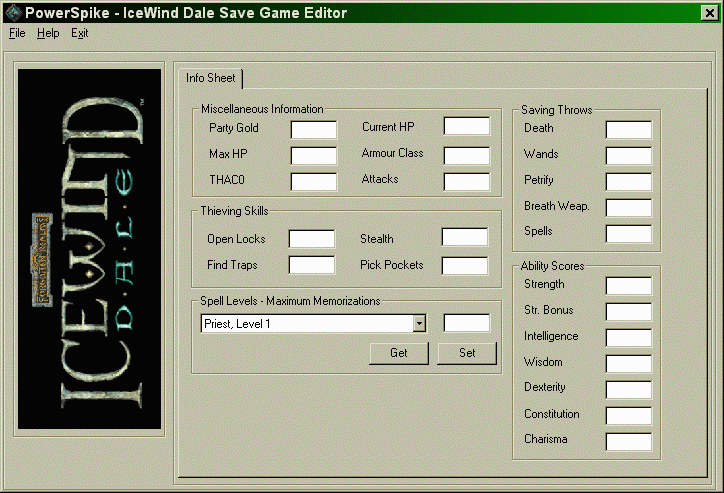Click the Wisdom ability score field

coord(628,363)
